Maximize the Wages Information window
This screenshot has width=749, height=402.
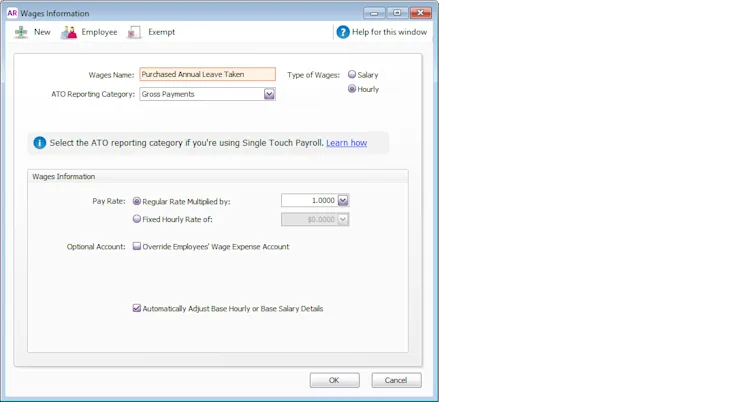(x=397, y=13)
